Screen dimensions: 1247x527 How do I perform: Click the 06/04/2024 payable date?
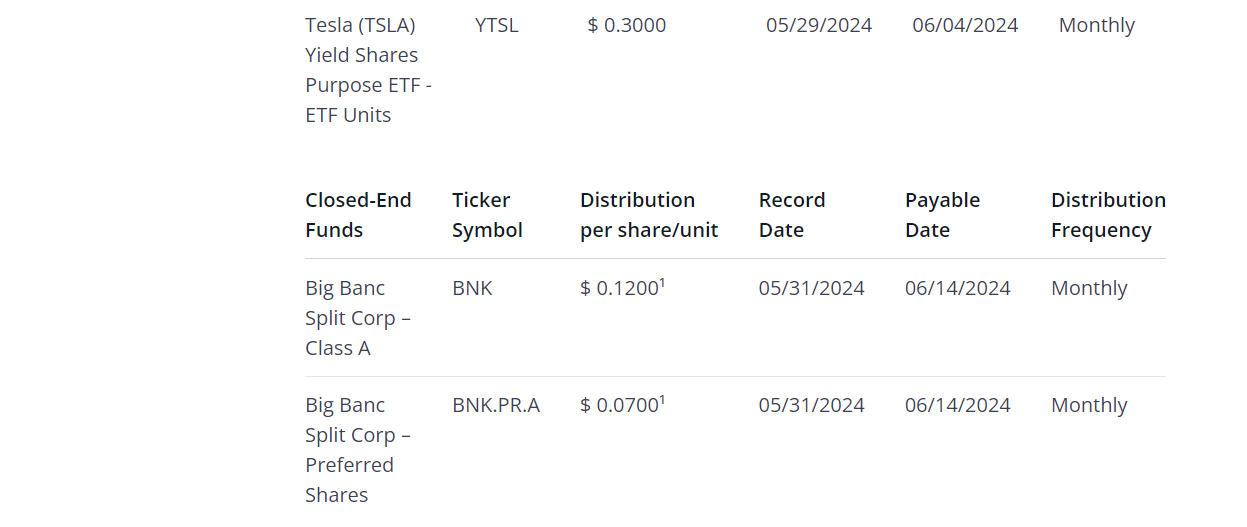click(x=965, y=25)
